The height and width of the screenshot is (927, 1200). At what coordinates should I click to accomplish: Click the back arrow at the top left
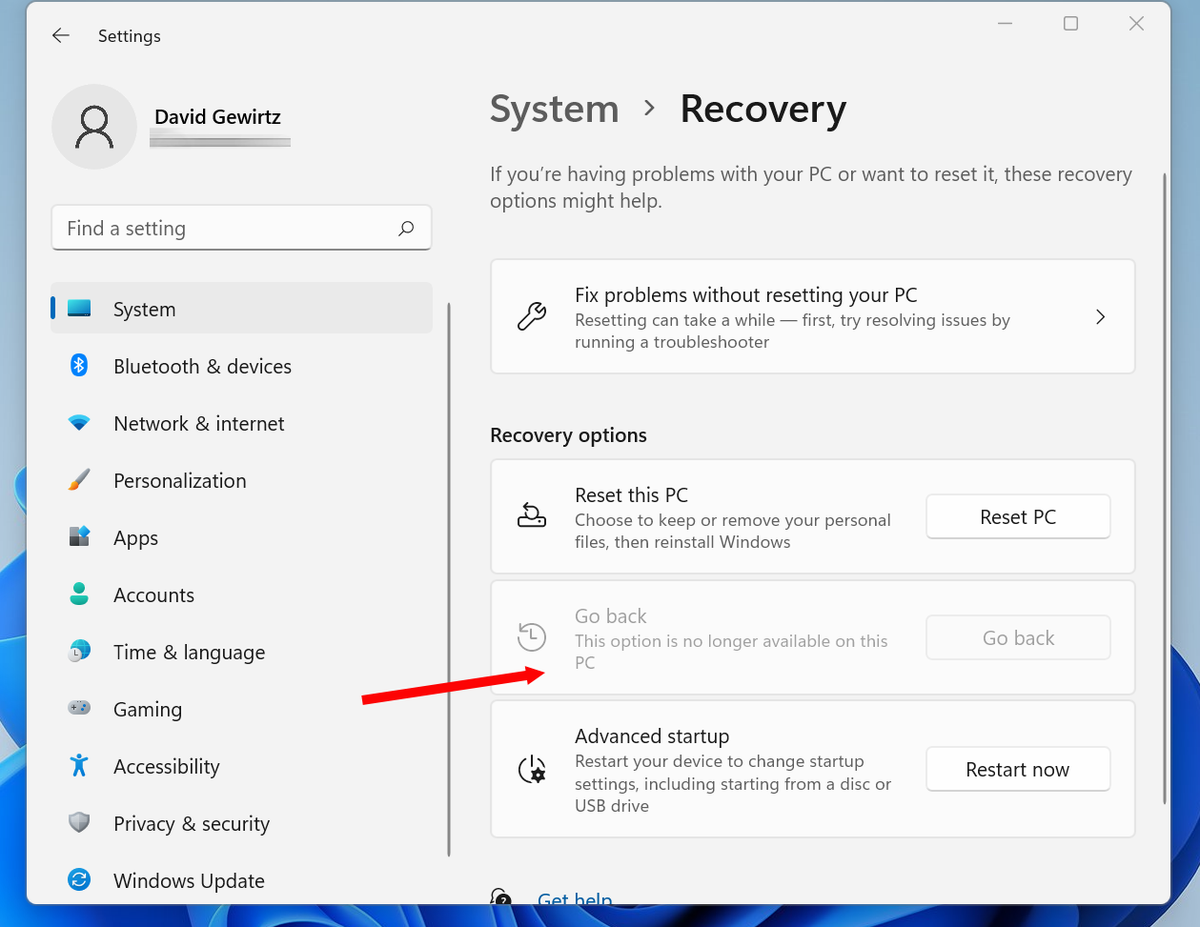60,35
